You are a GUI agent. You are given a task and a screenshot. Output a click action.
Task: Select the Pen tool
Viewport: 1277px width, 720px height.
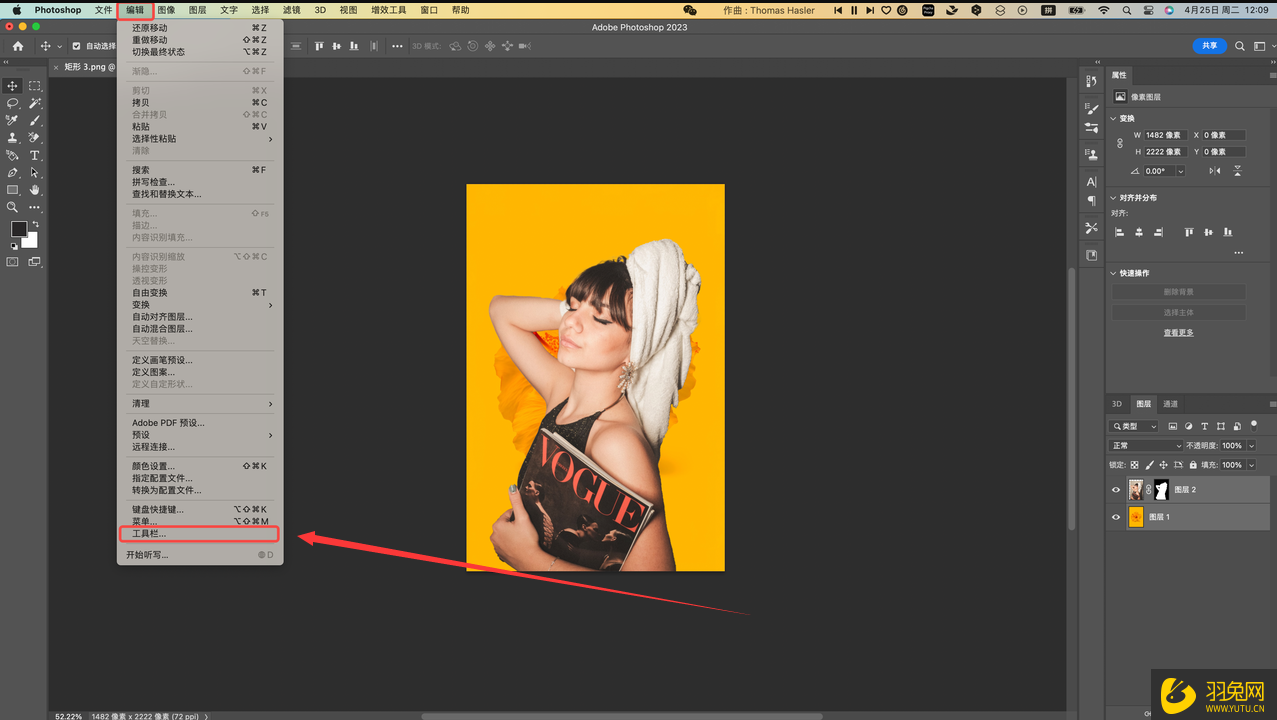[13, 172]
